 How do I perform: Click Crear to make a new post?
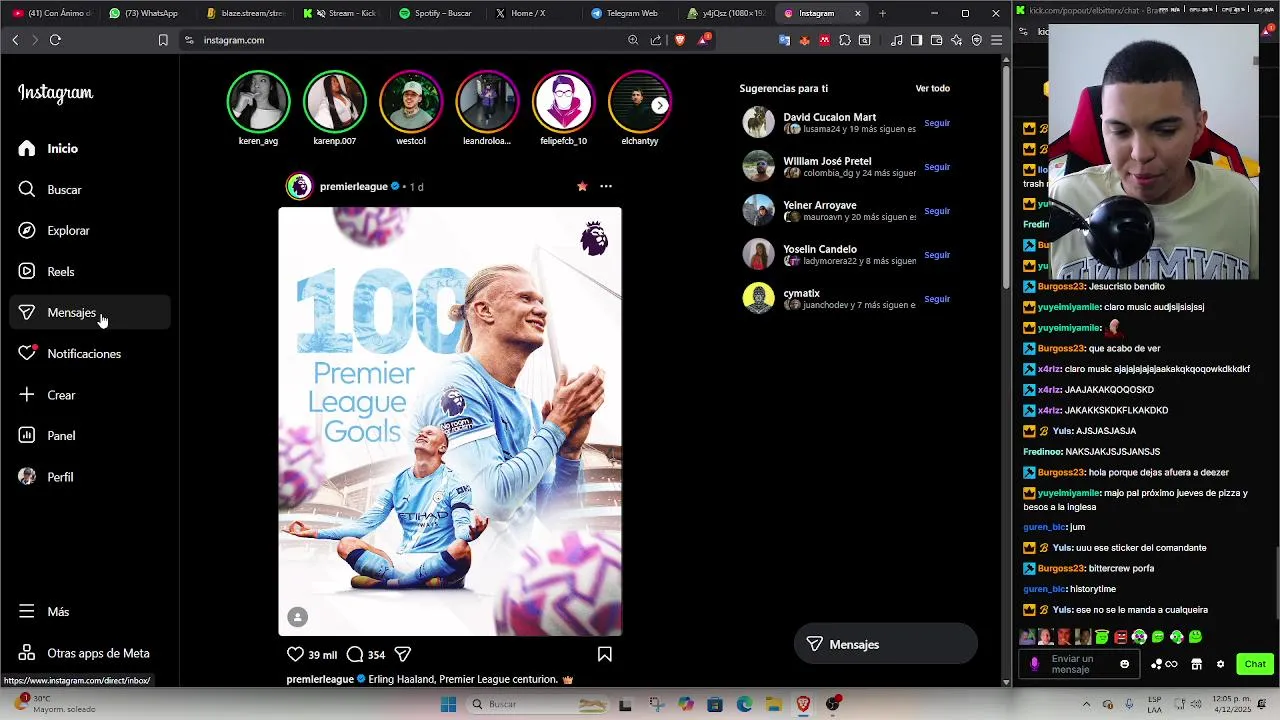(x=90, y=395)
